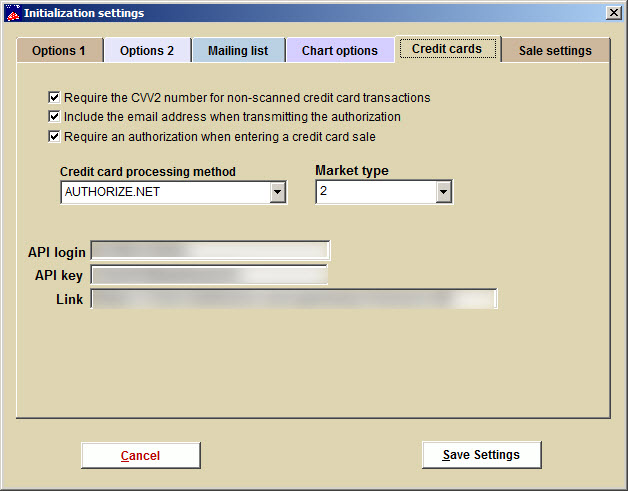628x491 pixels.
Task: Click the AUTHORIZE.NET combo box text
Action: [165, 192]
